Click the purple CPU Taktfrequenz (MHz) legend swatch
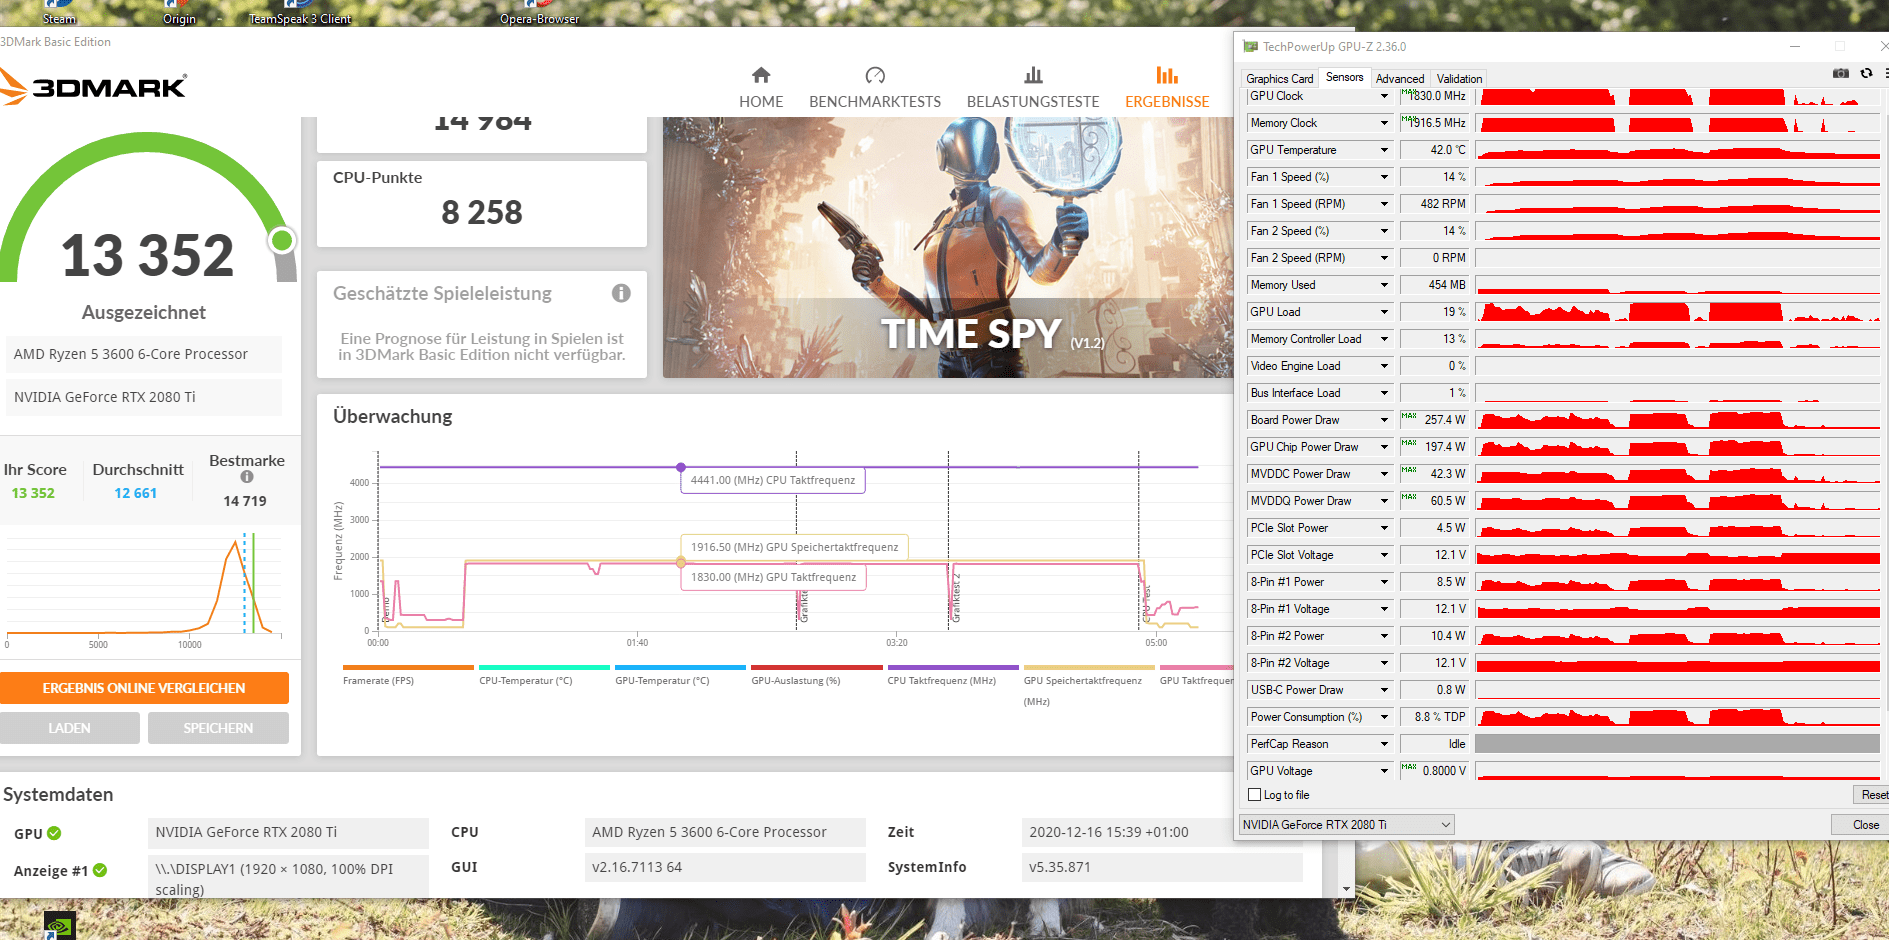The height and width of the screenshot is (940, 1889). point(953,667)
